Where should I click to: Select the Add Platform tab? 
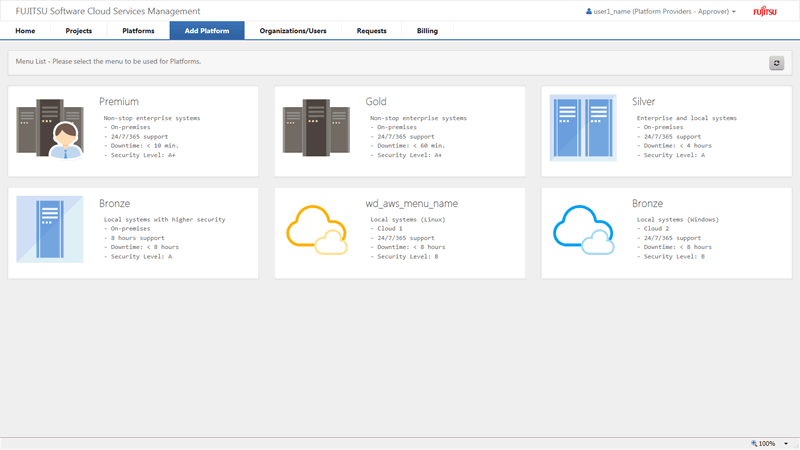click(x=207, y=31)
